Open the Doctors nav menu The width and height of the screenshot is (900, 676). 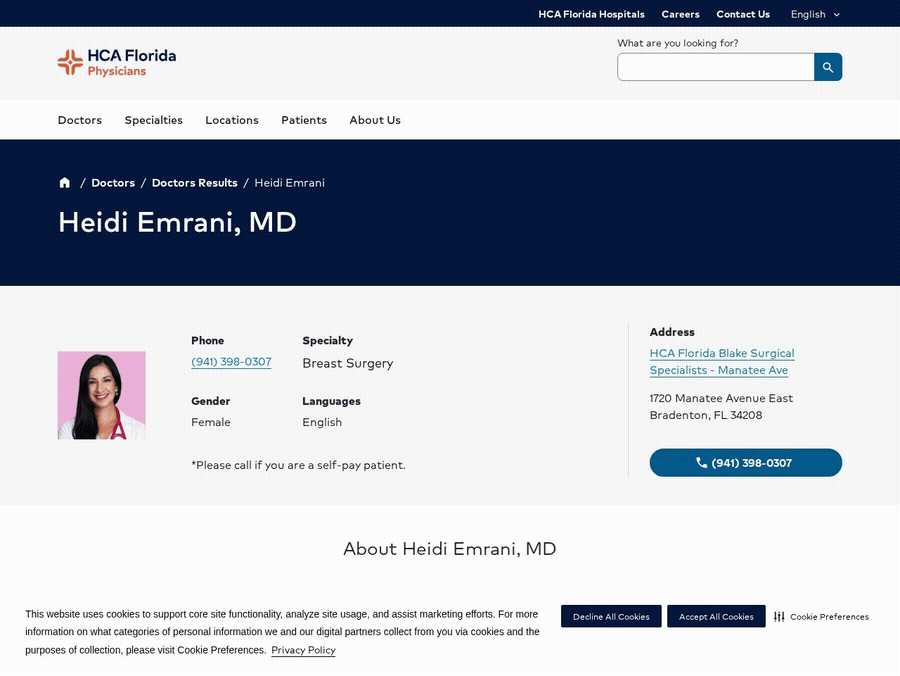[80, 120]
